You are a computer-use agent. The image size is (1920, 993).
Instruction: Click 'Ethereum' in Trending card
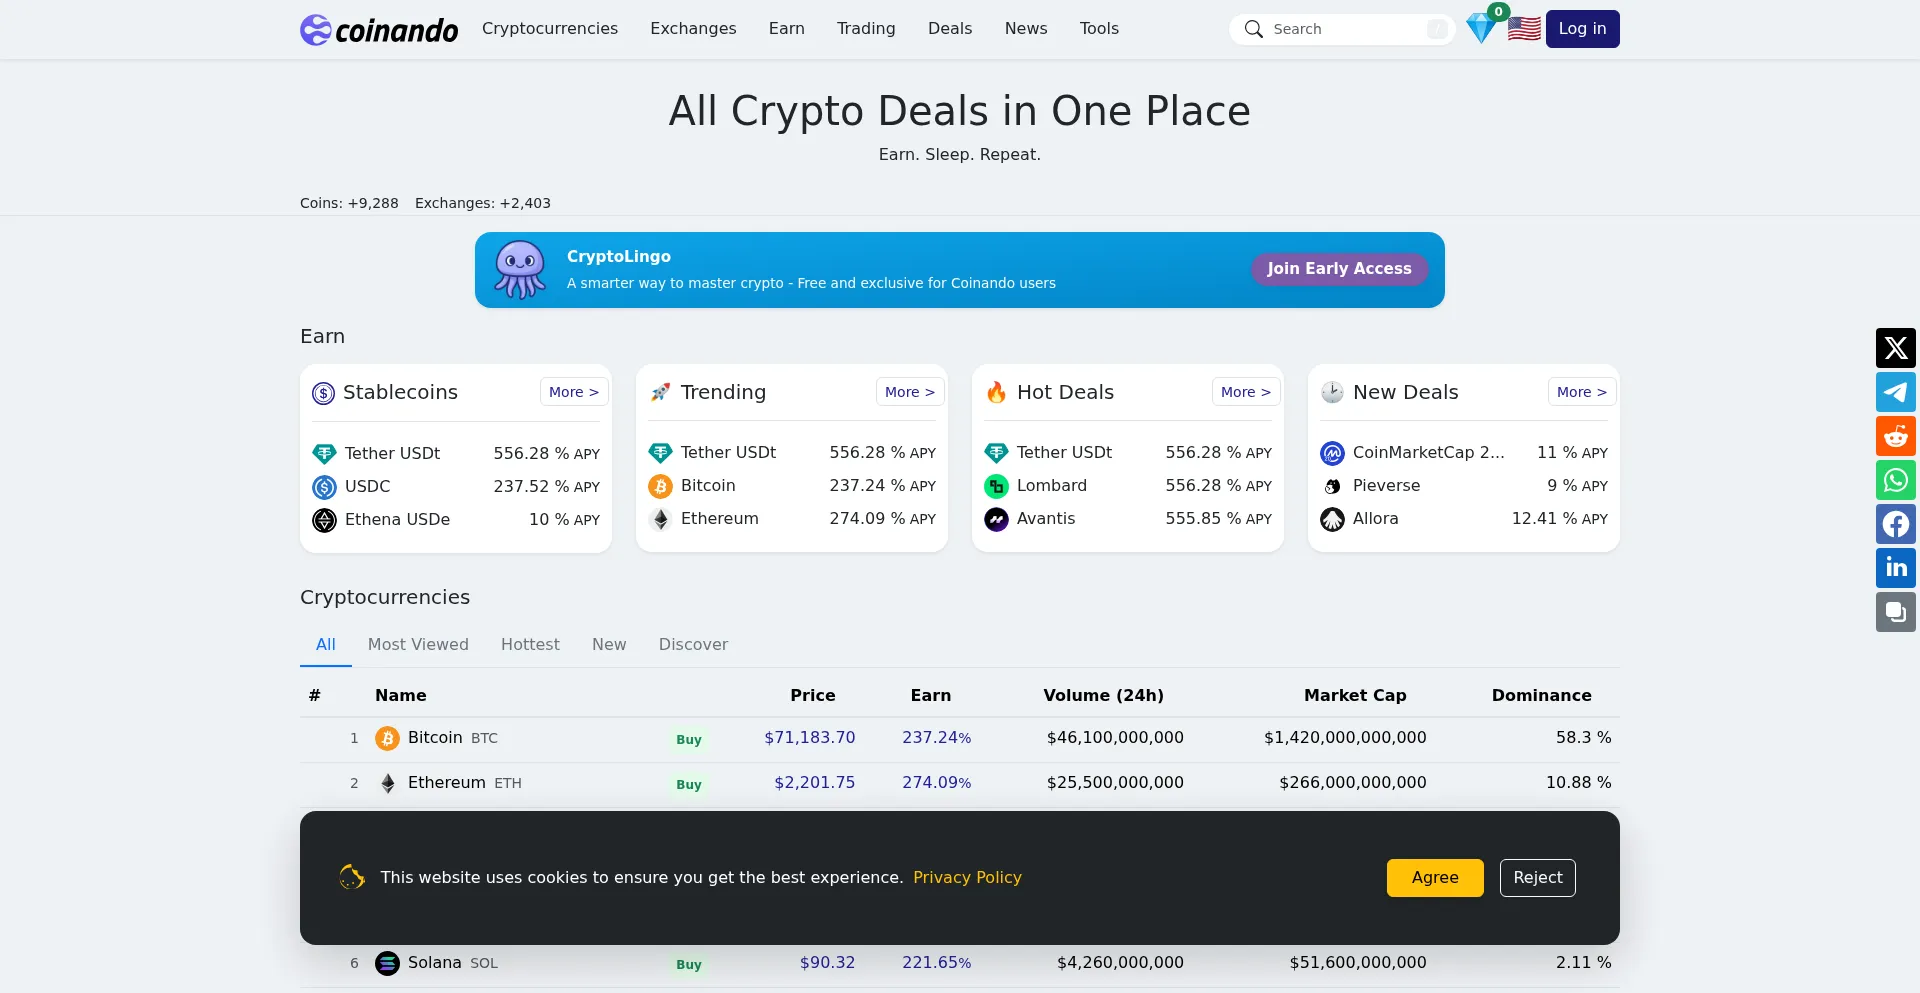point(720,519)
